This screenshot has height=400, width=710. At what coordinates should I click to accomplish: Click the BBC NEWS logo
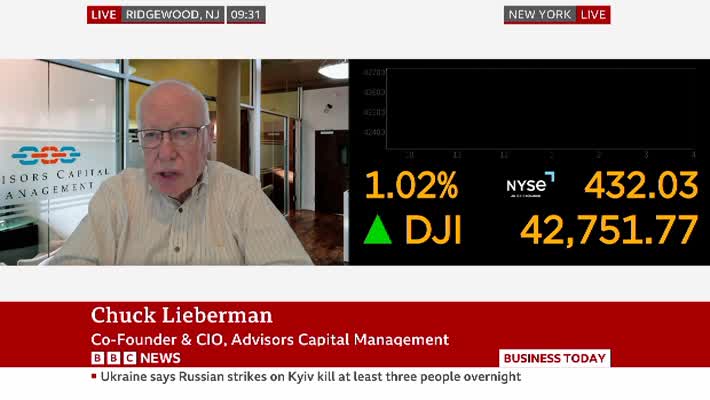point(136,358)
